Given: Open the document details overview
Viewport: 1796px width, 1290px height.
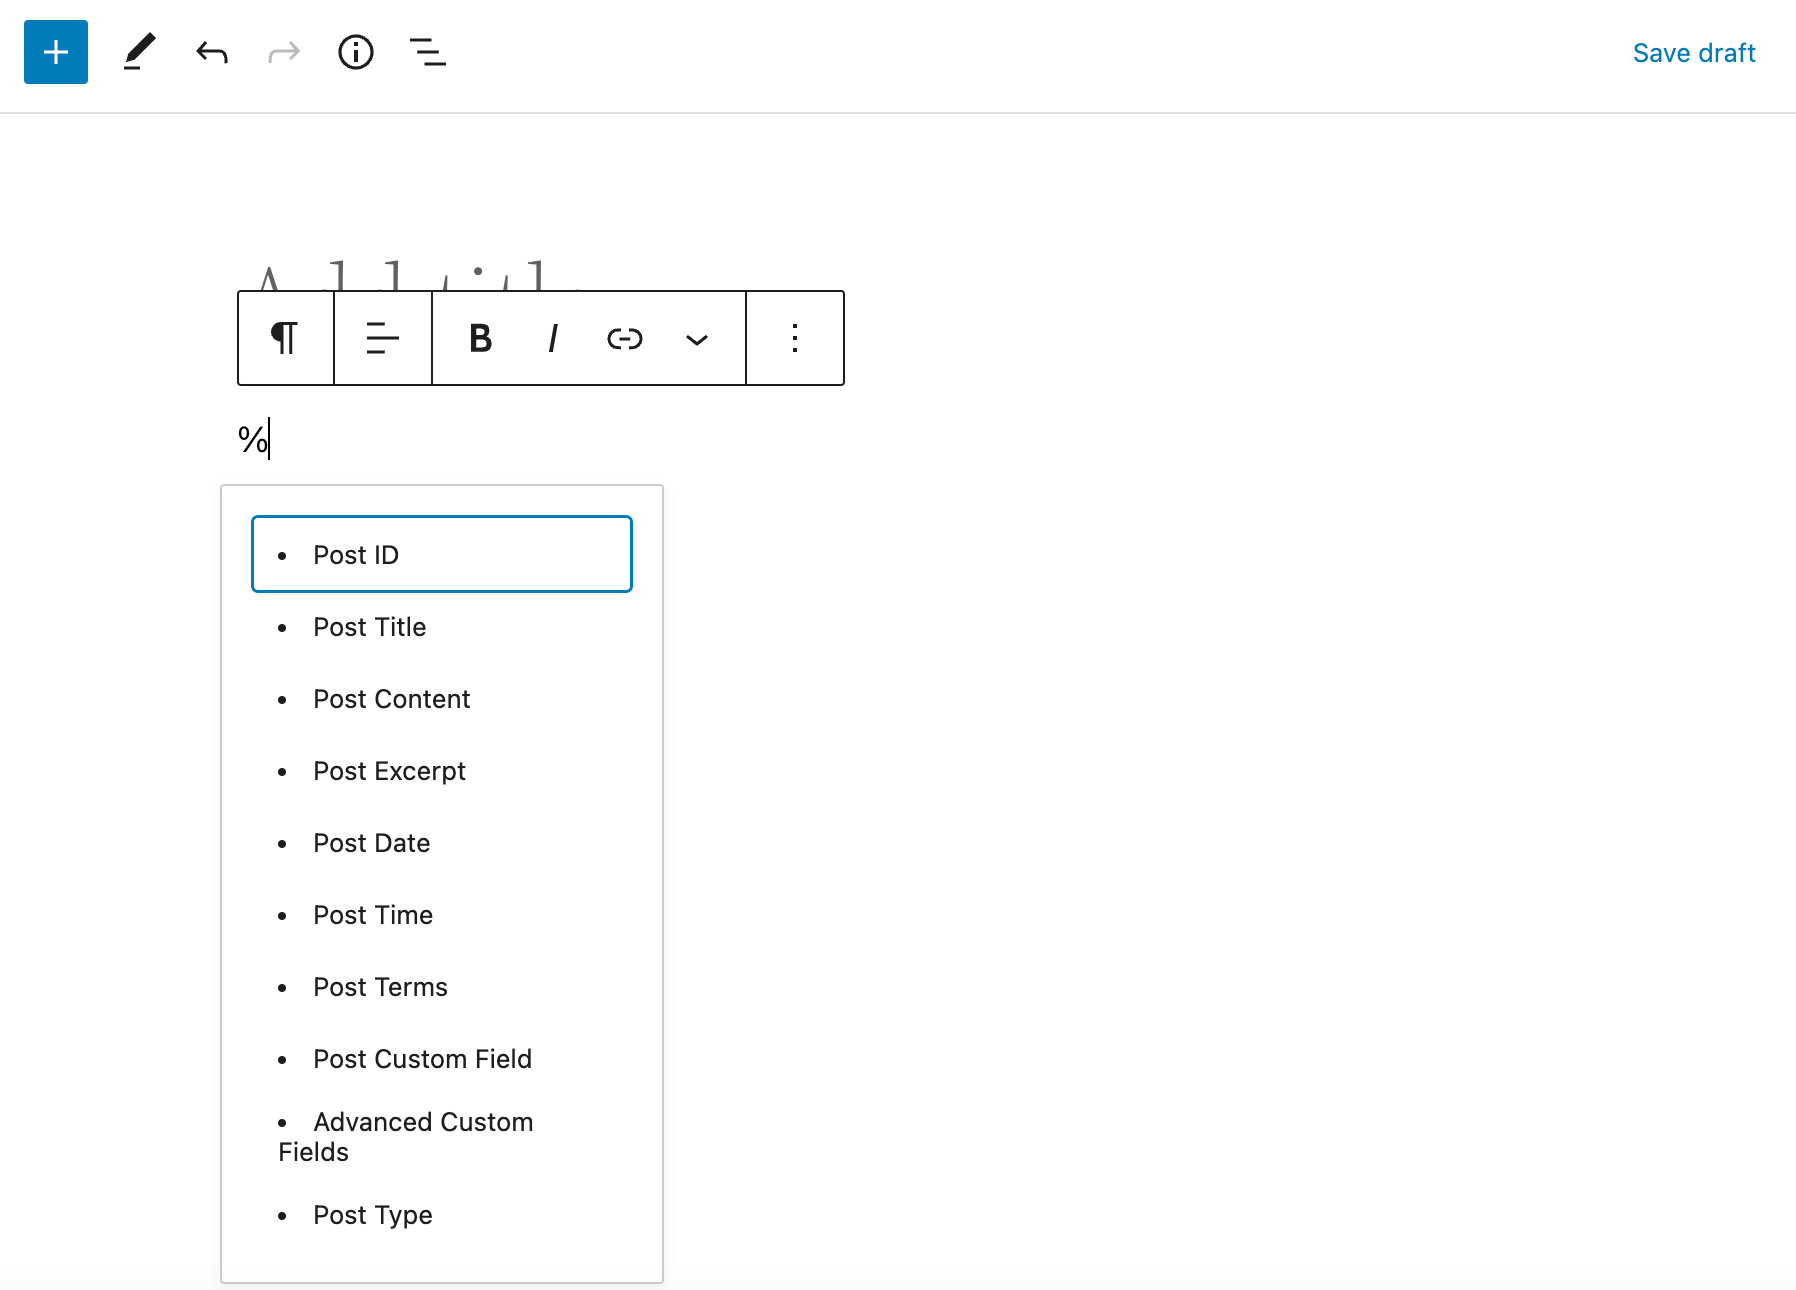Looking at the screenshot, I should pyautogui.click(x=355, y=52).
